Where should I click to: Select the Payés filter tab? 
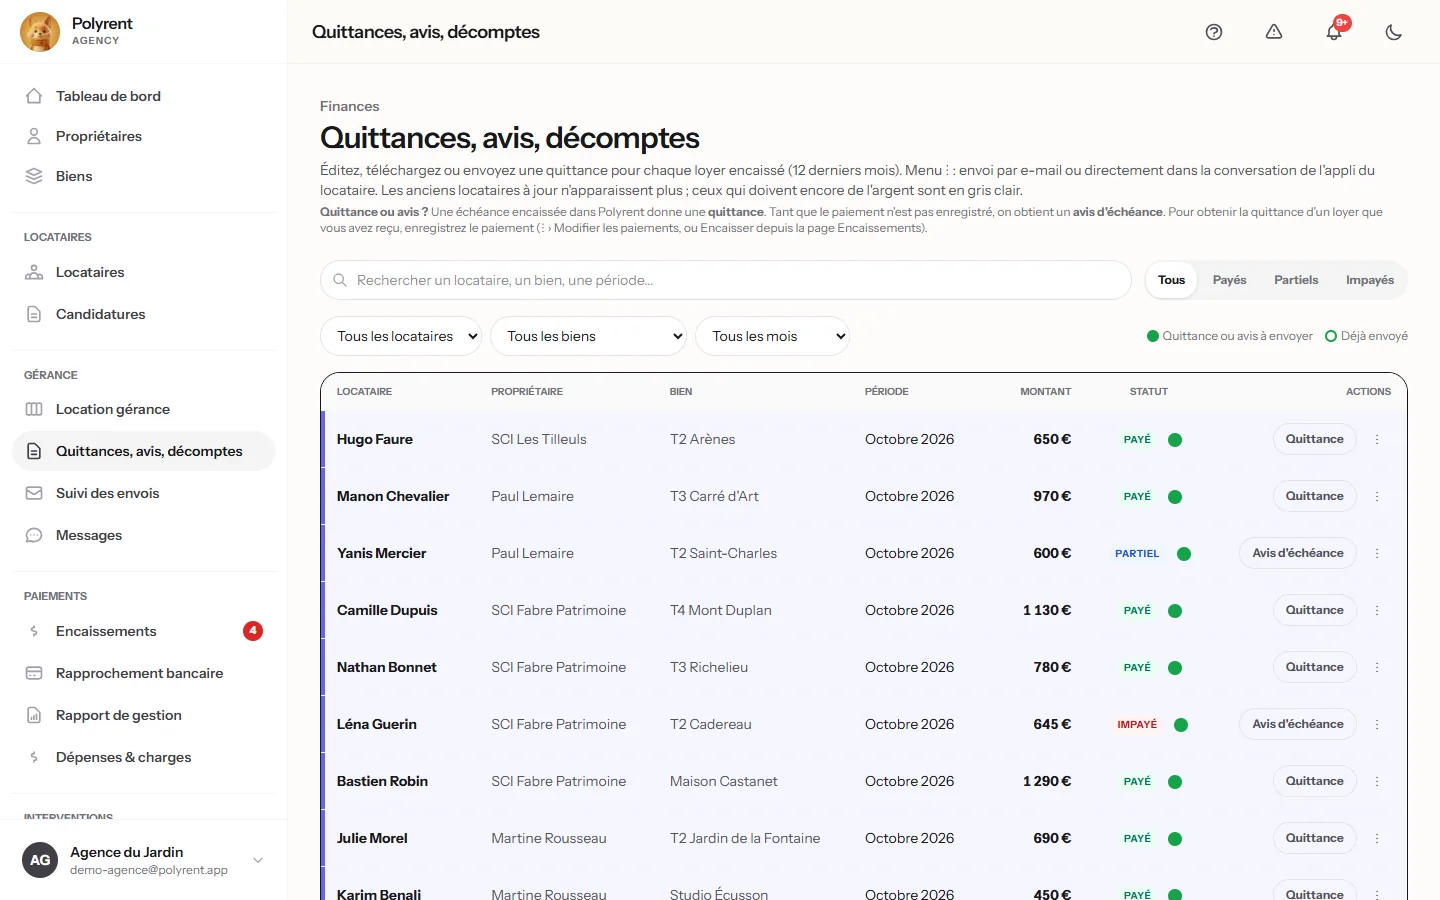pos(1229,280)
